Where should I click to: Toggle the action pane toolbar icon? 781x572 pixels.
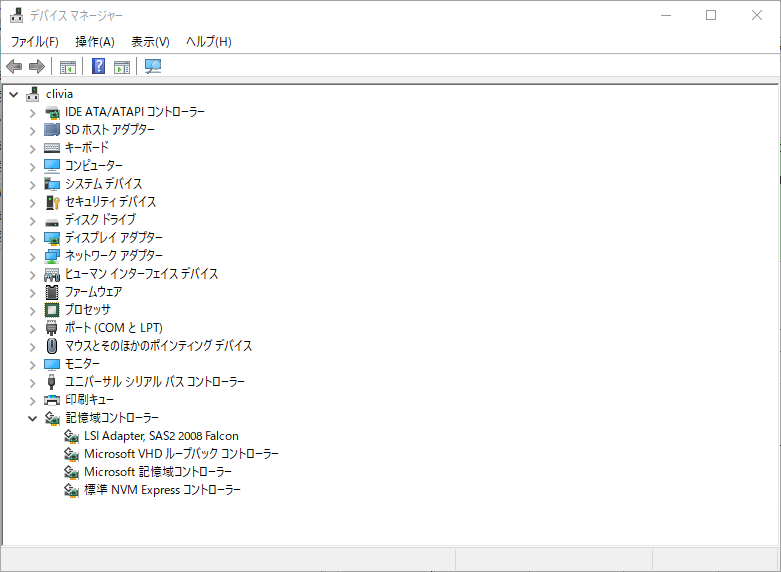122,66
